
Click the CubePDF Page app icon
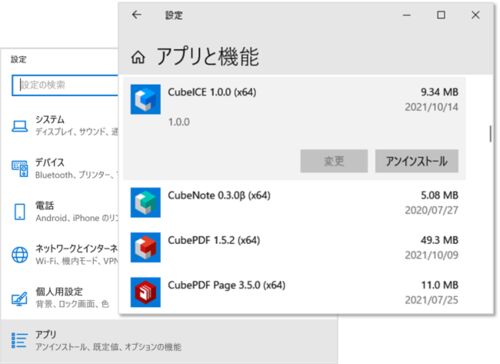[145, 292]
